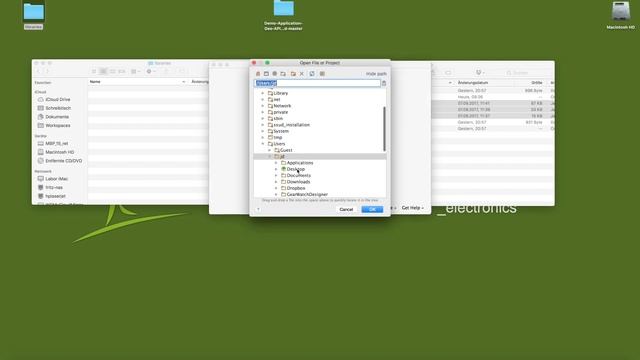Collapse the Users folder node
The width and height of the screenshot is (640, 360).
pyautogui.click(x=263, y=144)
